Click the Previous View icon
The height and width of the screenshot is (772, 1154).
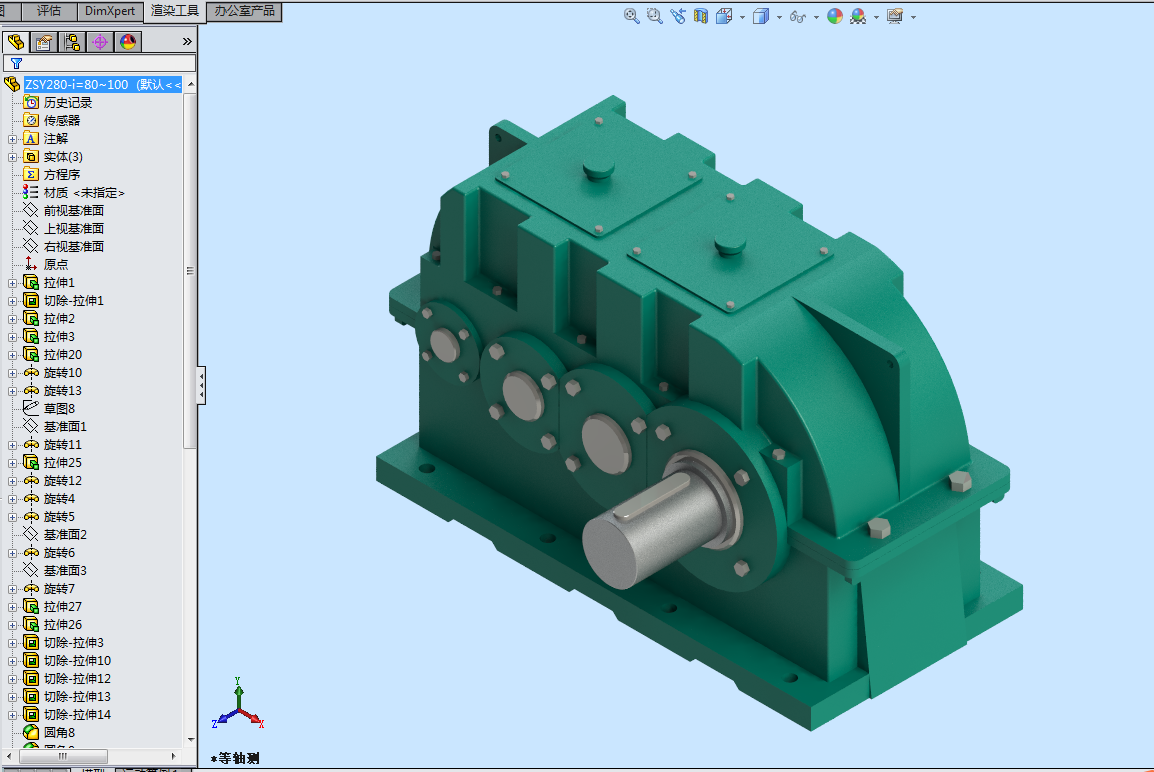tap(678, 16)
